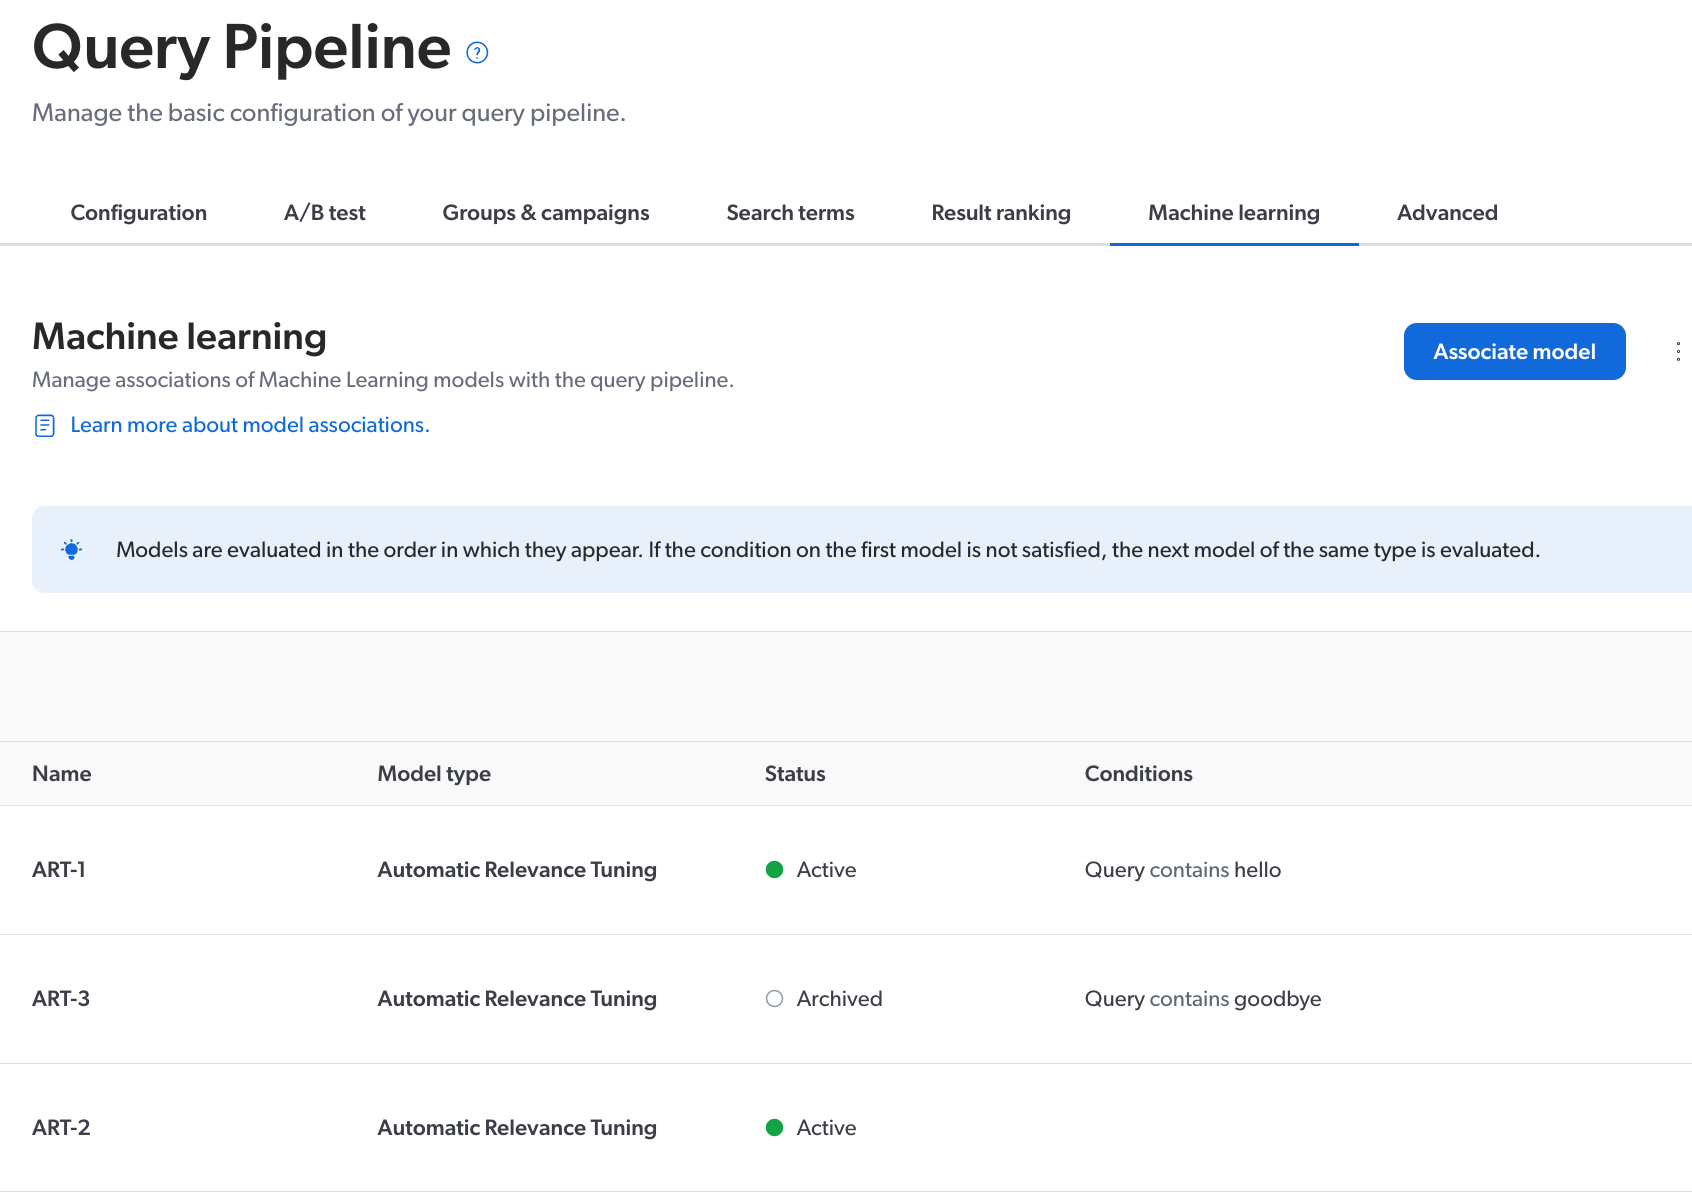Click the green status dot for ART-2
This screenshot has height=1194, width=1692.
(774, 1128)
